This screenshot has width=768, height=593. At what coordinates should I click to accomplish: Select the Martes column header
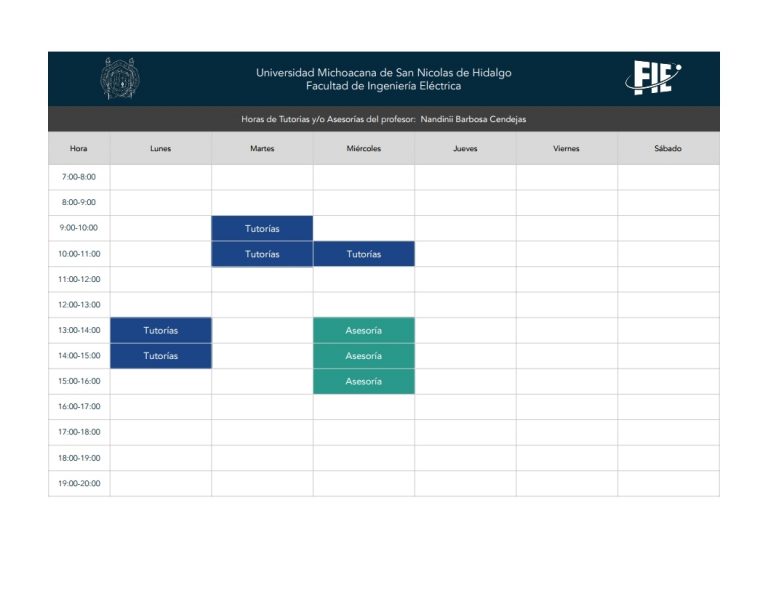pyautogui.click(x=262, y=149)
